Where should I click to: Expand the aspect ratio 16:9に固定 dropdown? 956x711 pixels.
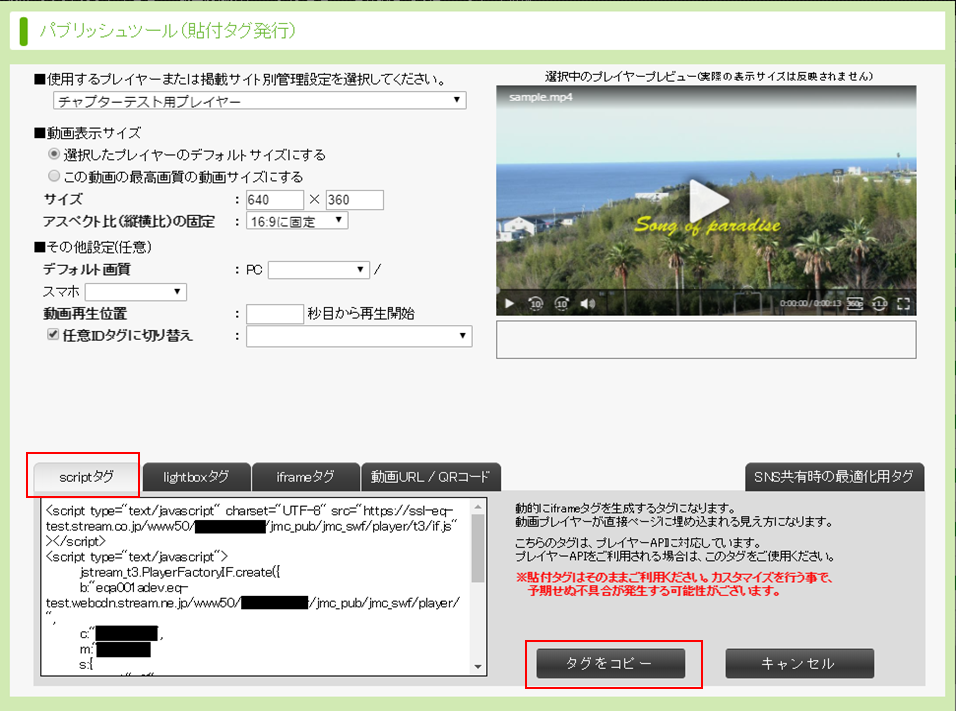[297, 221]
